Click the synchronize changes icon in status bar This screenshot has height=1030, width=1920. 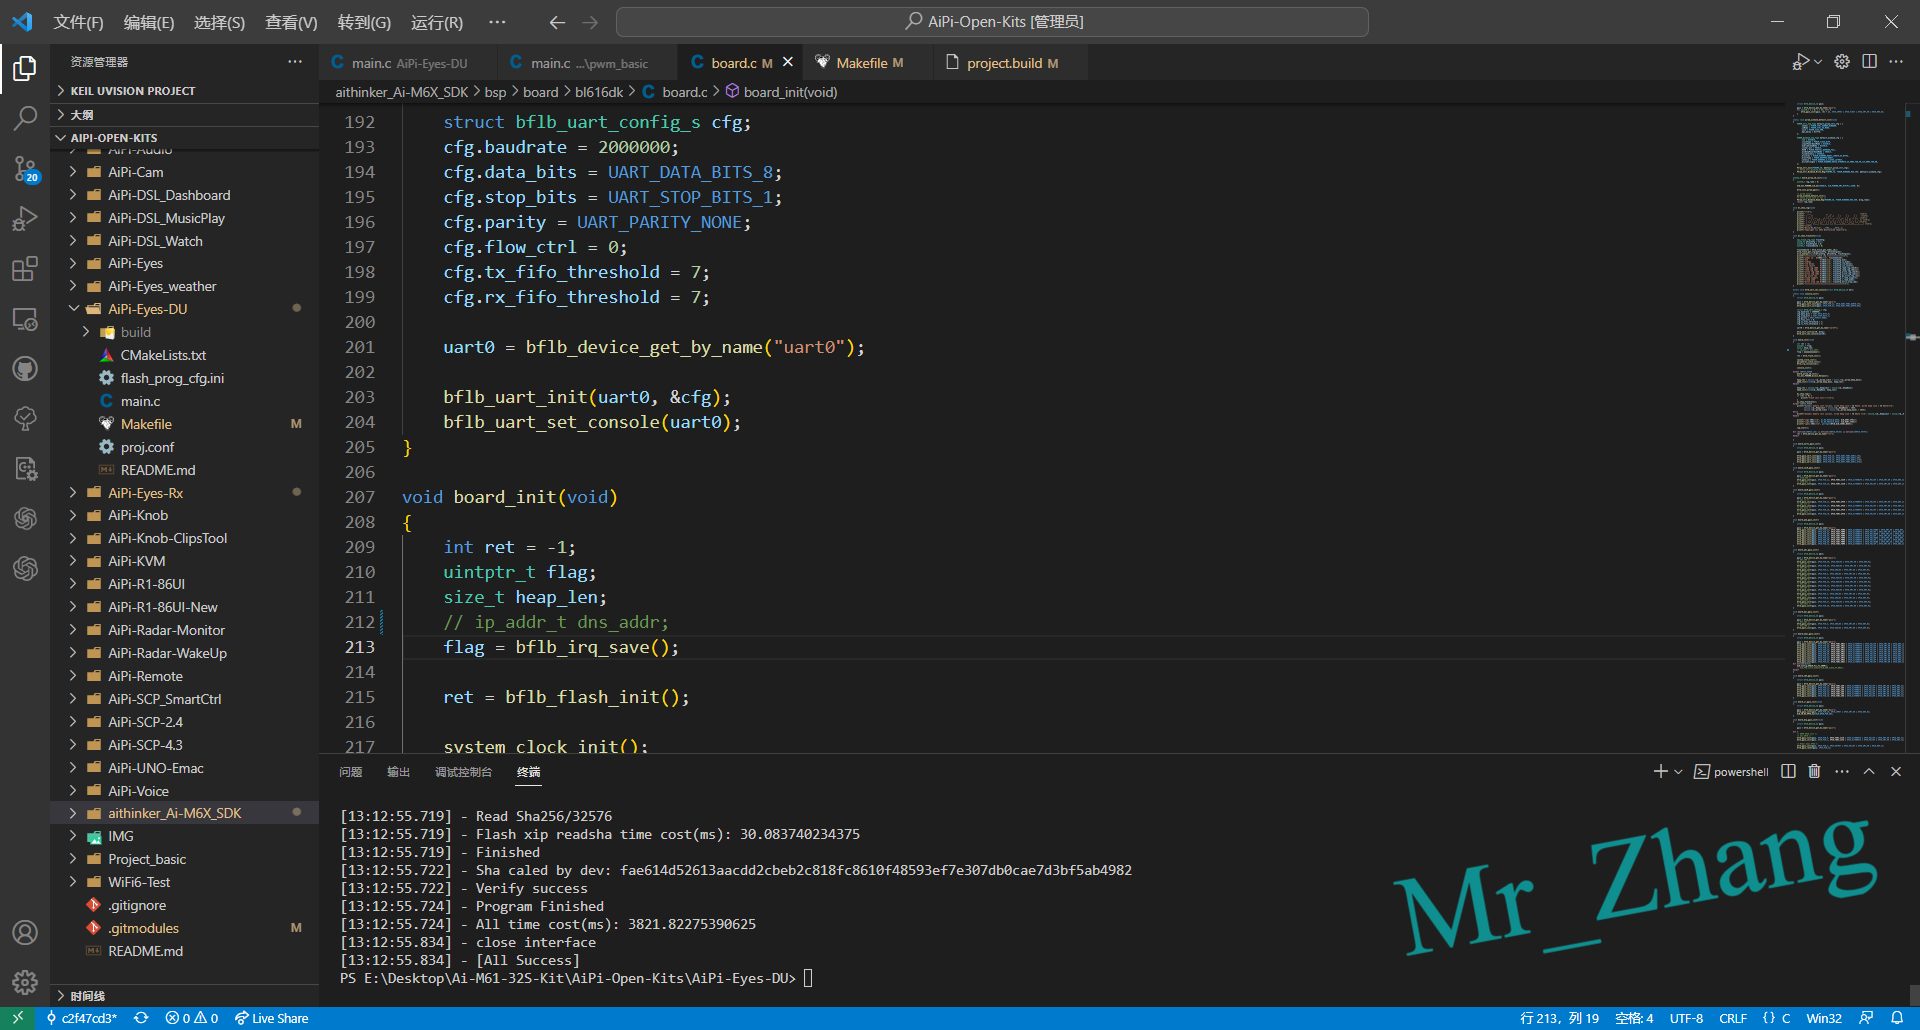point(141,1018)
